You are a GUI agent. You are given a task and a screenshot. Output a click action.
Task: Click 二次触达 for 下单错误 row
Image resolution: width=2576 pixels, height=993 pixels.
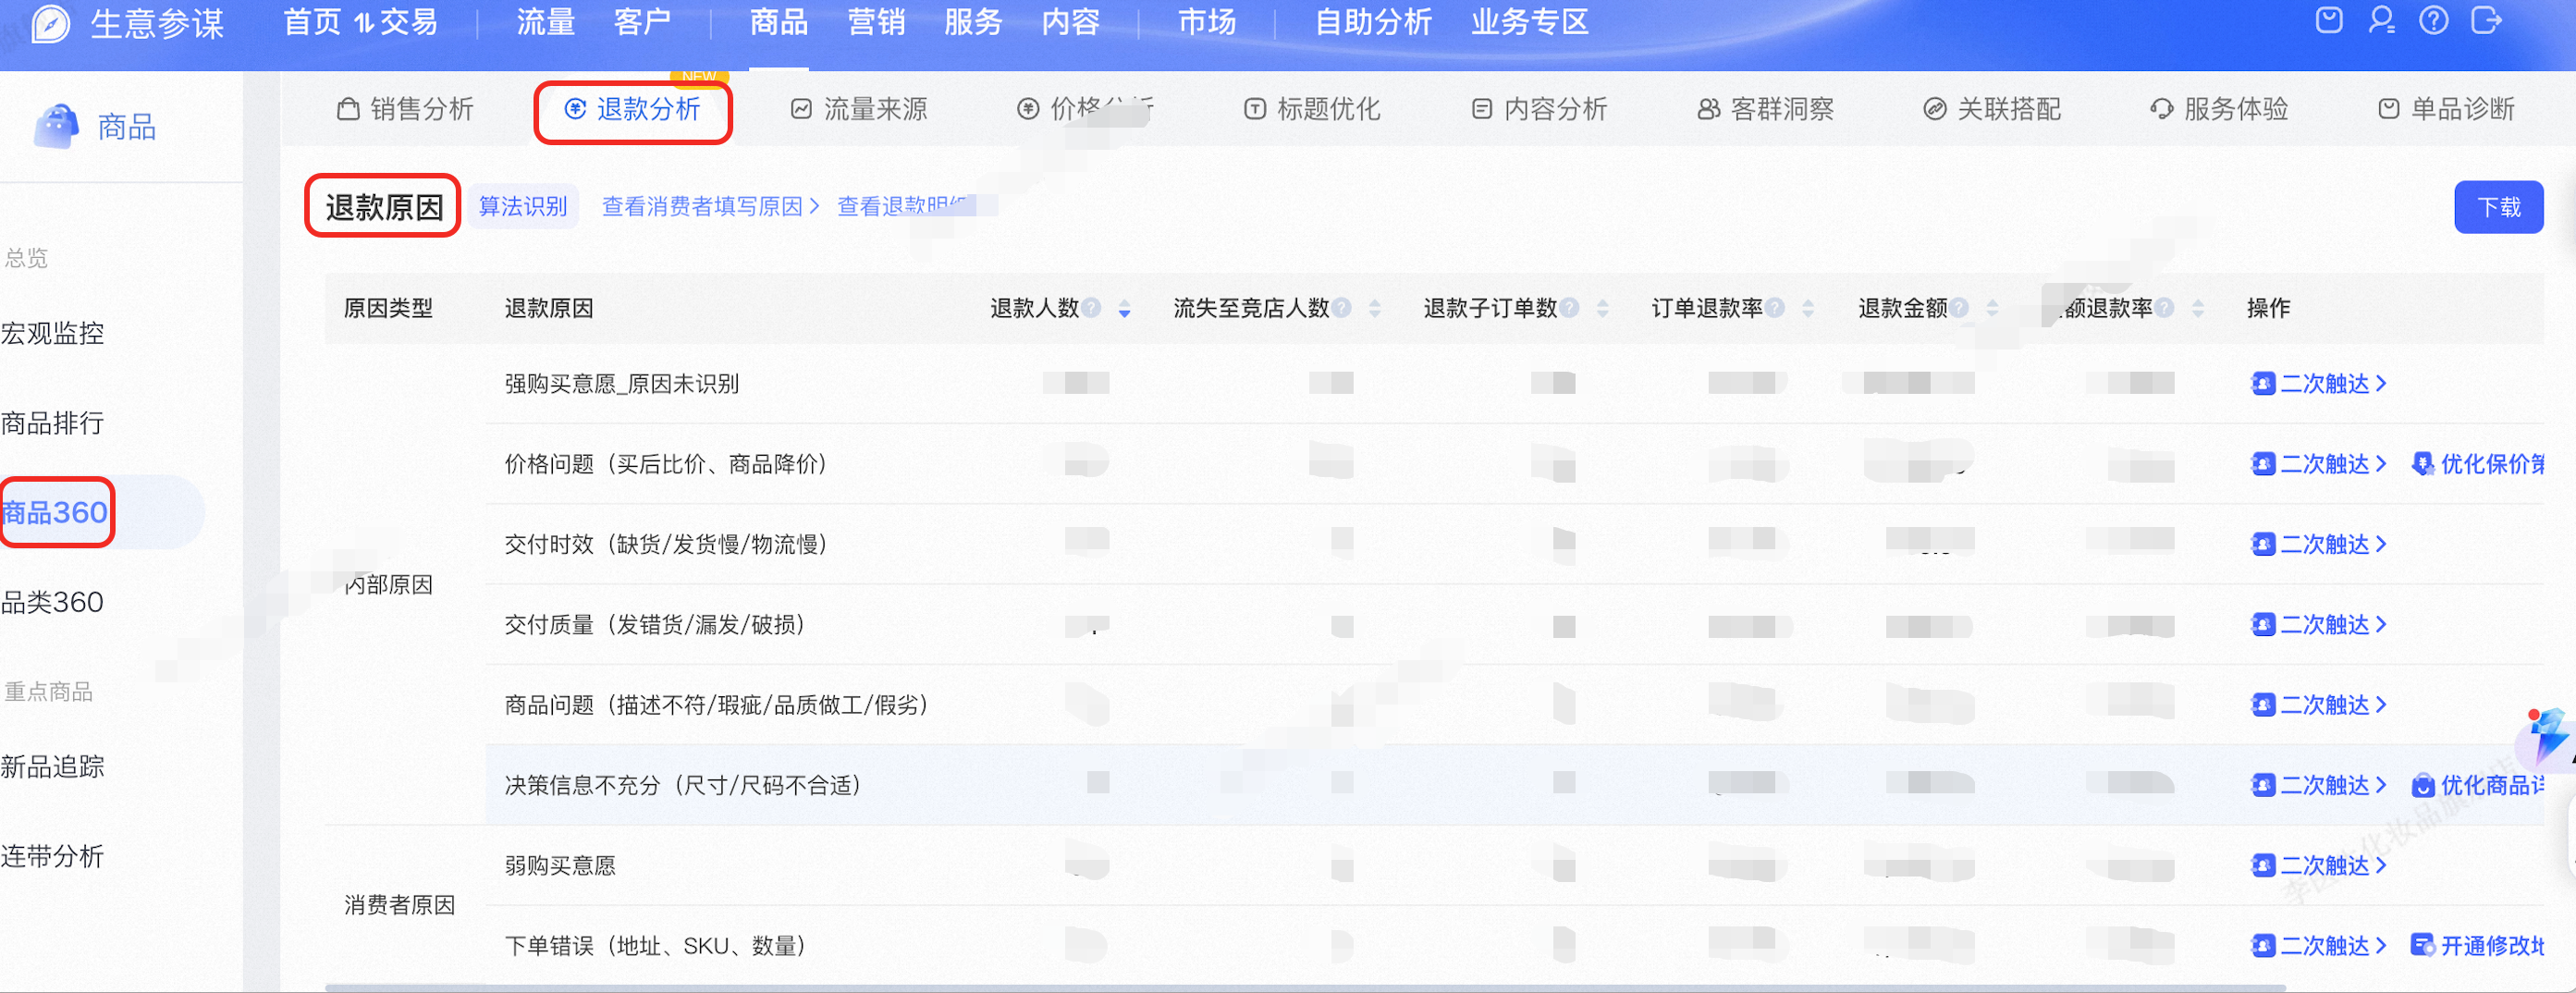click(2319, 945)
